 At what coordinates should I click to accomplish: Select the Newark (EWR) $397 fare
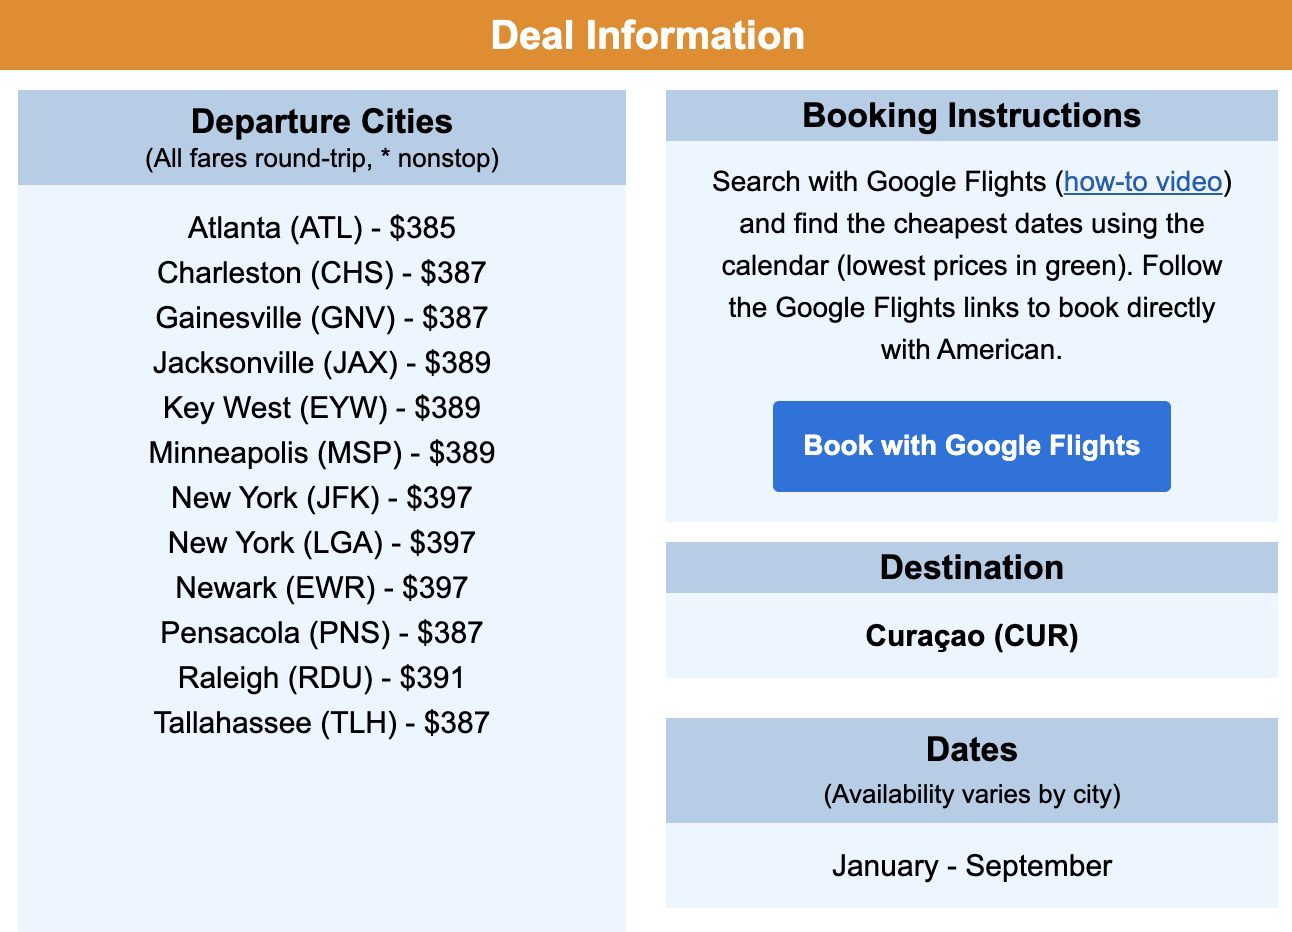pyautogui.click(x=322, y=588)
